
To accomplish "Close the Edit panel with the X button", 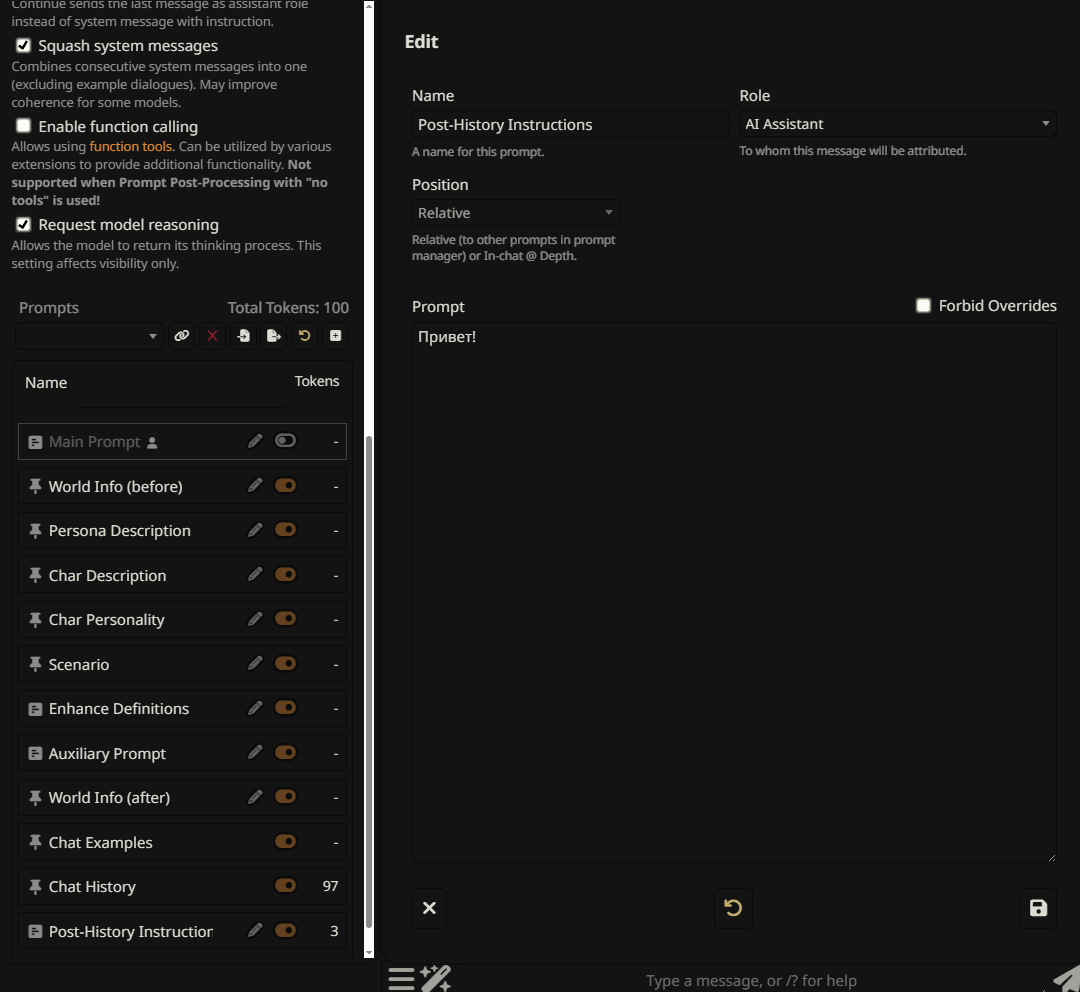I will [429, 908].
